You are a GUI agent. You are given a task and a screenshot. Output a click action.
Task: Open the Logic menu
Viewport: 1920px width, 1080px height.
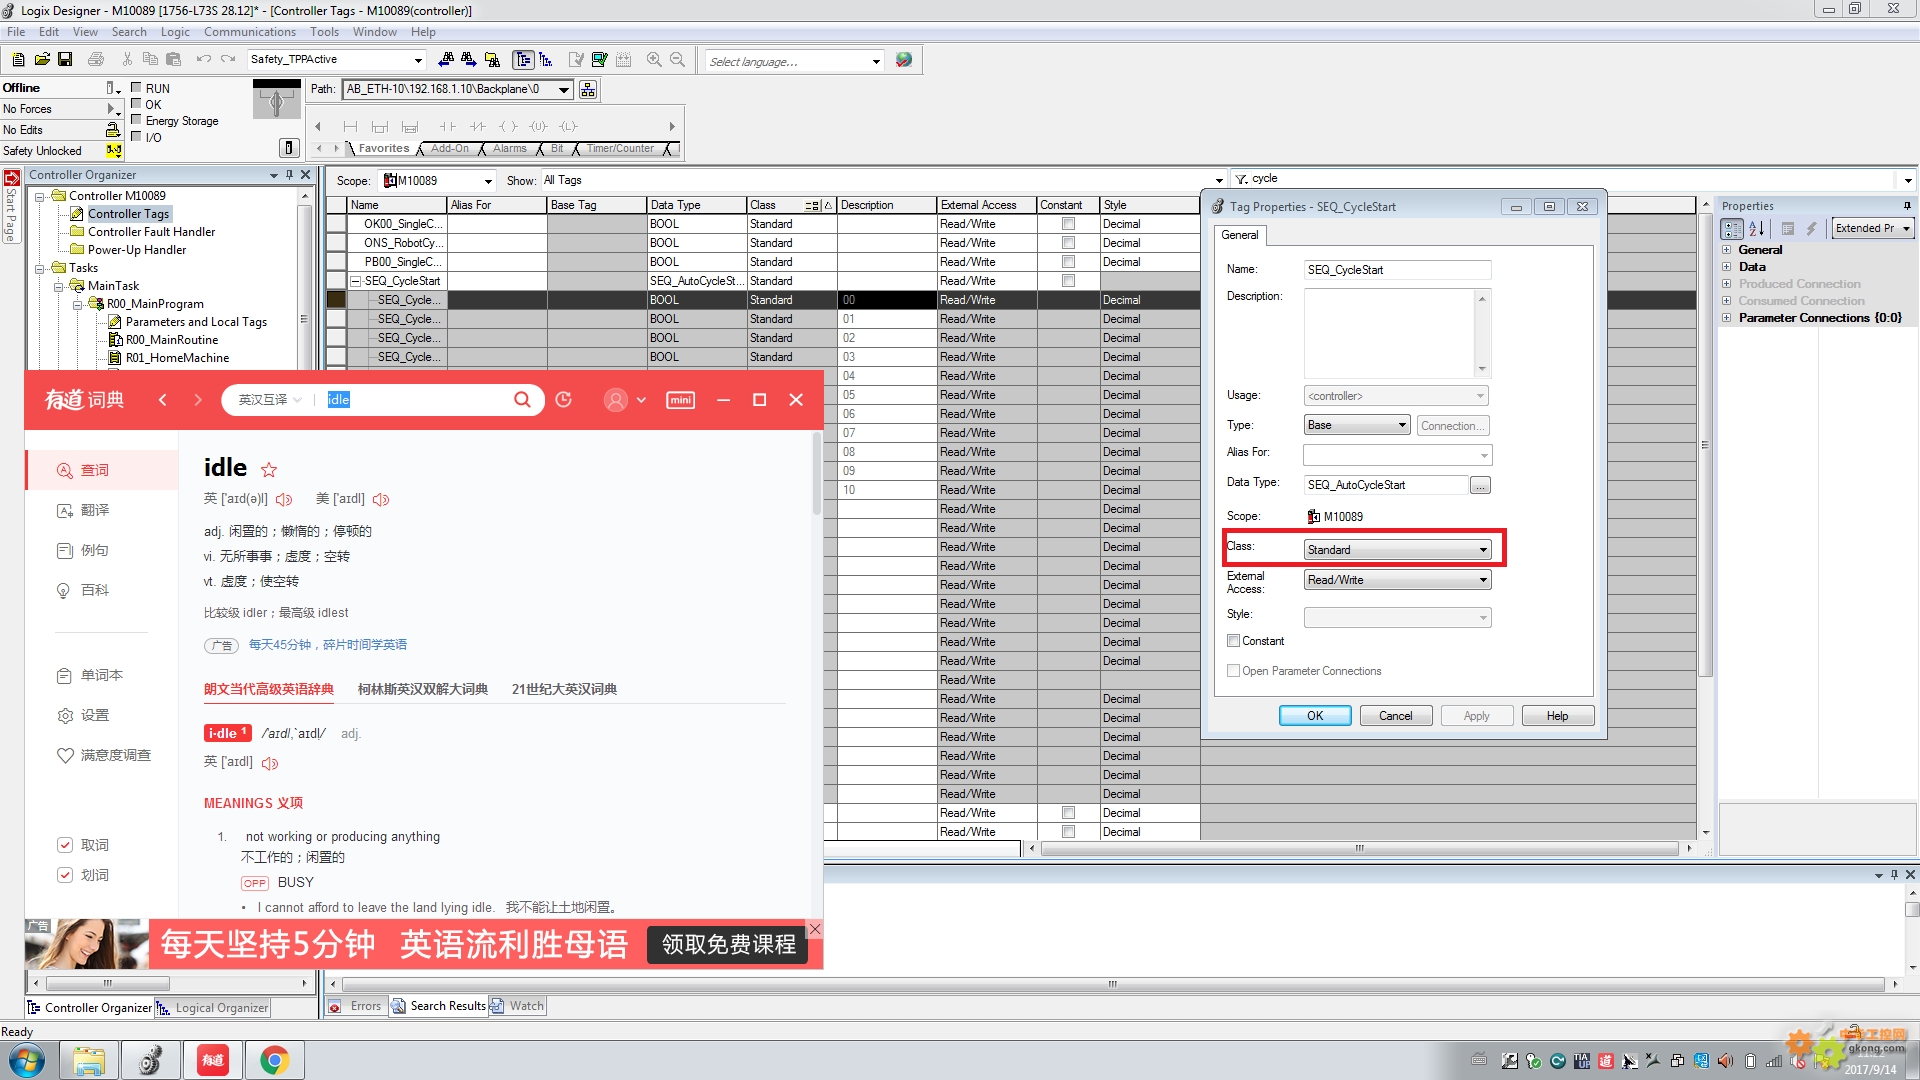[175, 32]
